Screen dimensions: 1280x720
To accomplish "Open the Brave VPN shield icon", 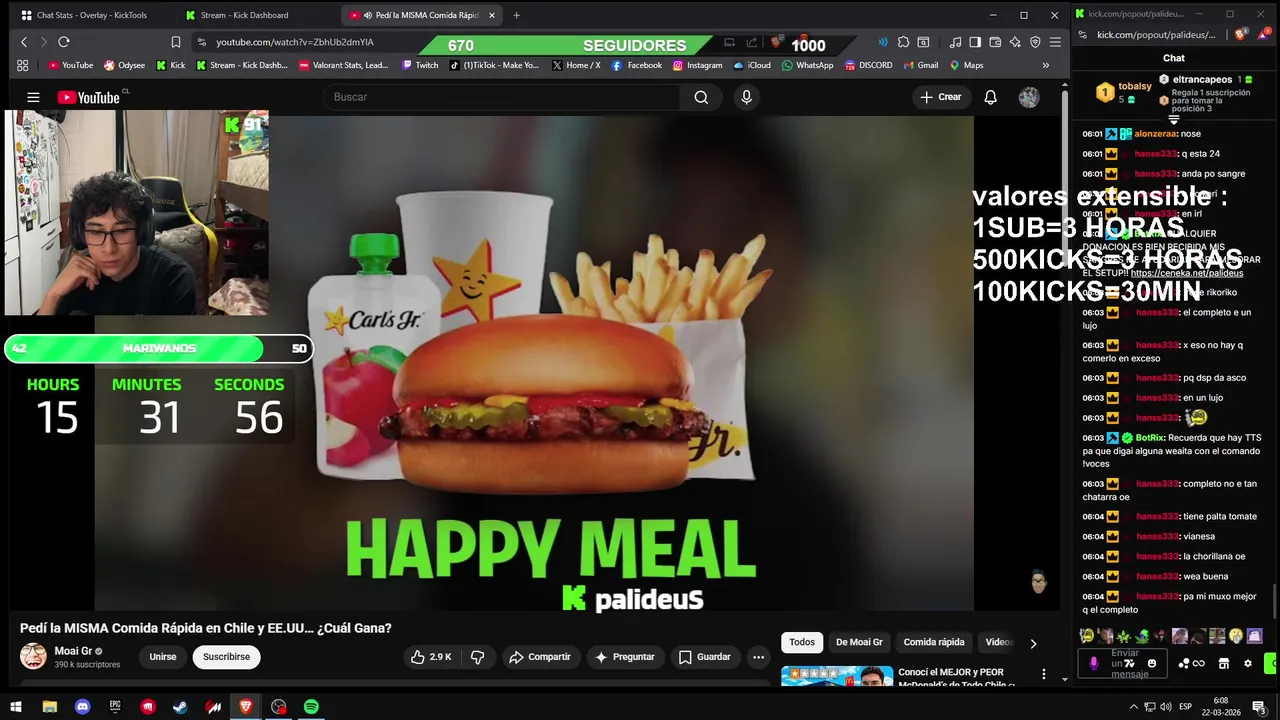I will 1035,42.
